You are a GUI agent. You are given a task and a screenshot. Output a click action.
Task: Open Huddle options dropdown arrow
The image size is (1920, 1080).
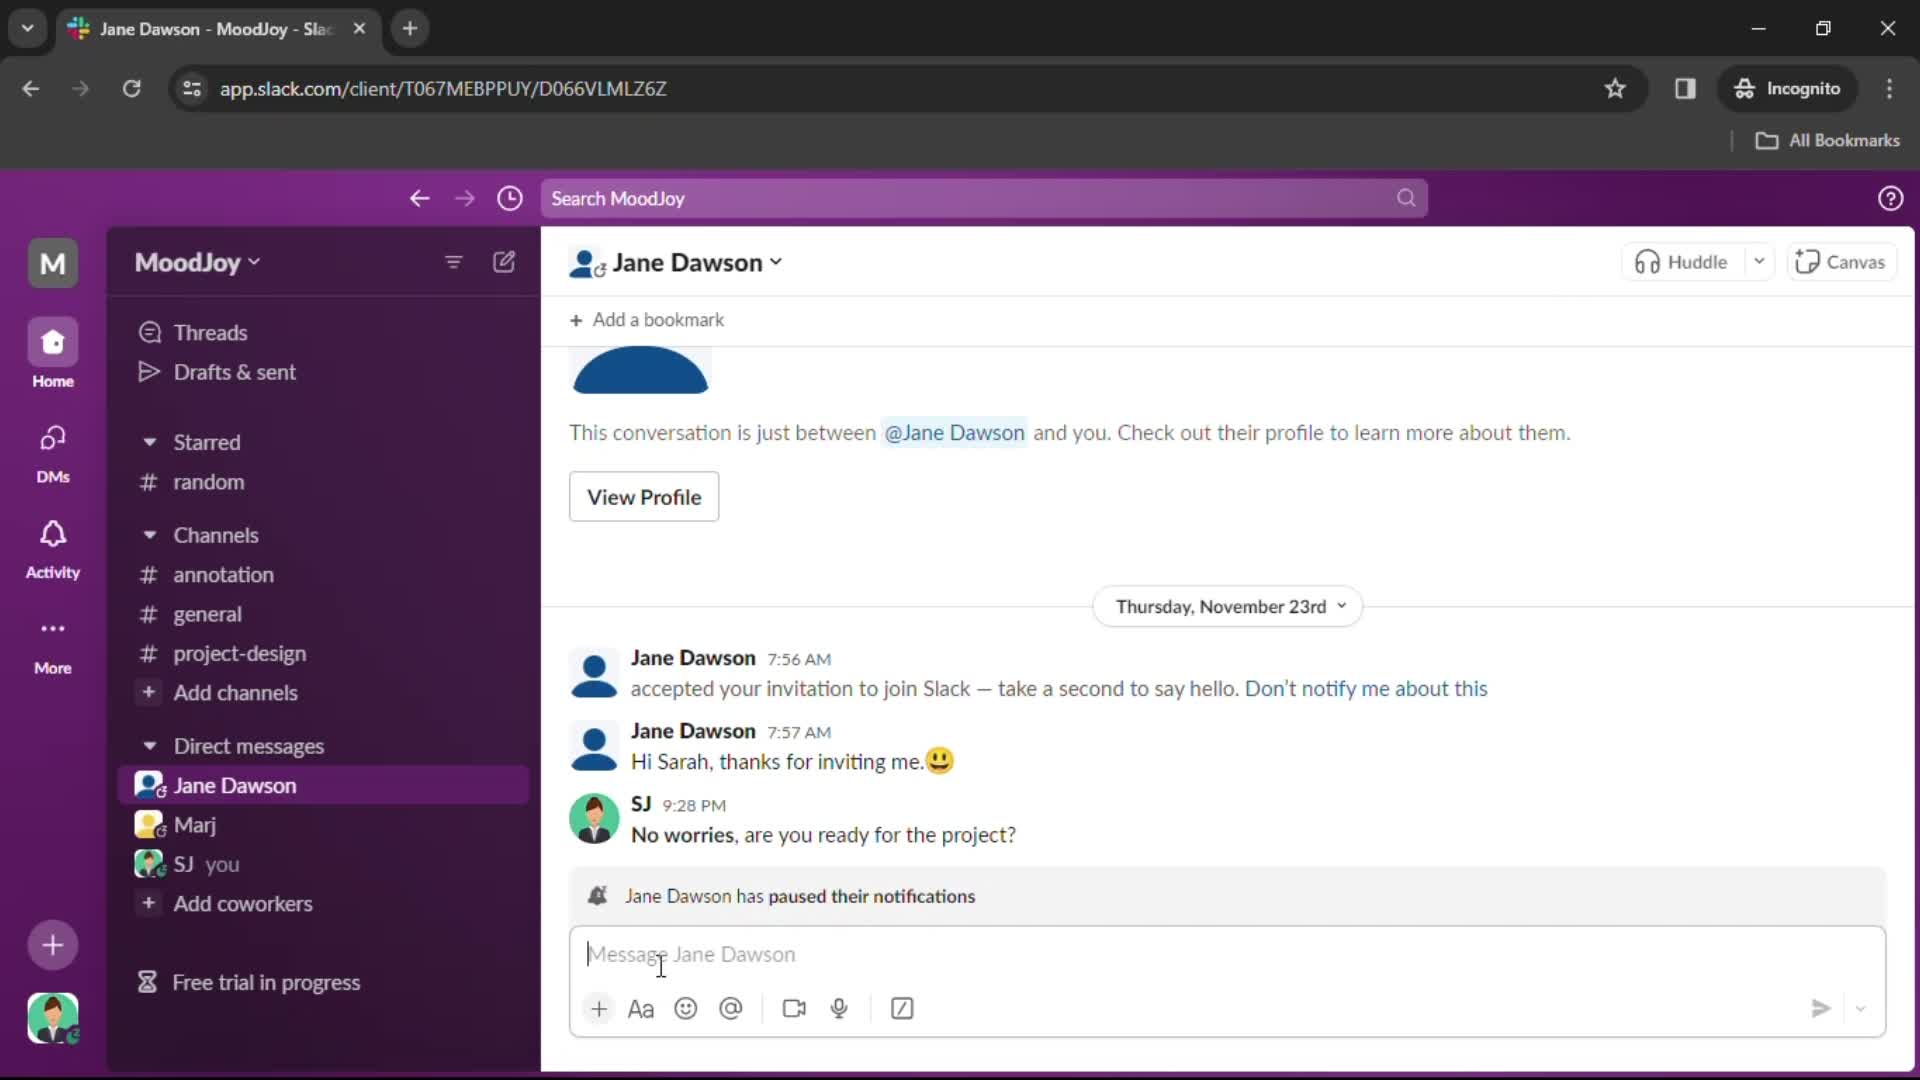tap(1759, 262)
